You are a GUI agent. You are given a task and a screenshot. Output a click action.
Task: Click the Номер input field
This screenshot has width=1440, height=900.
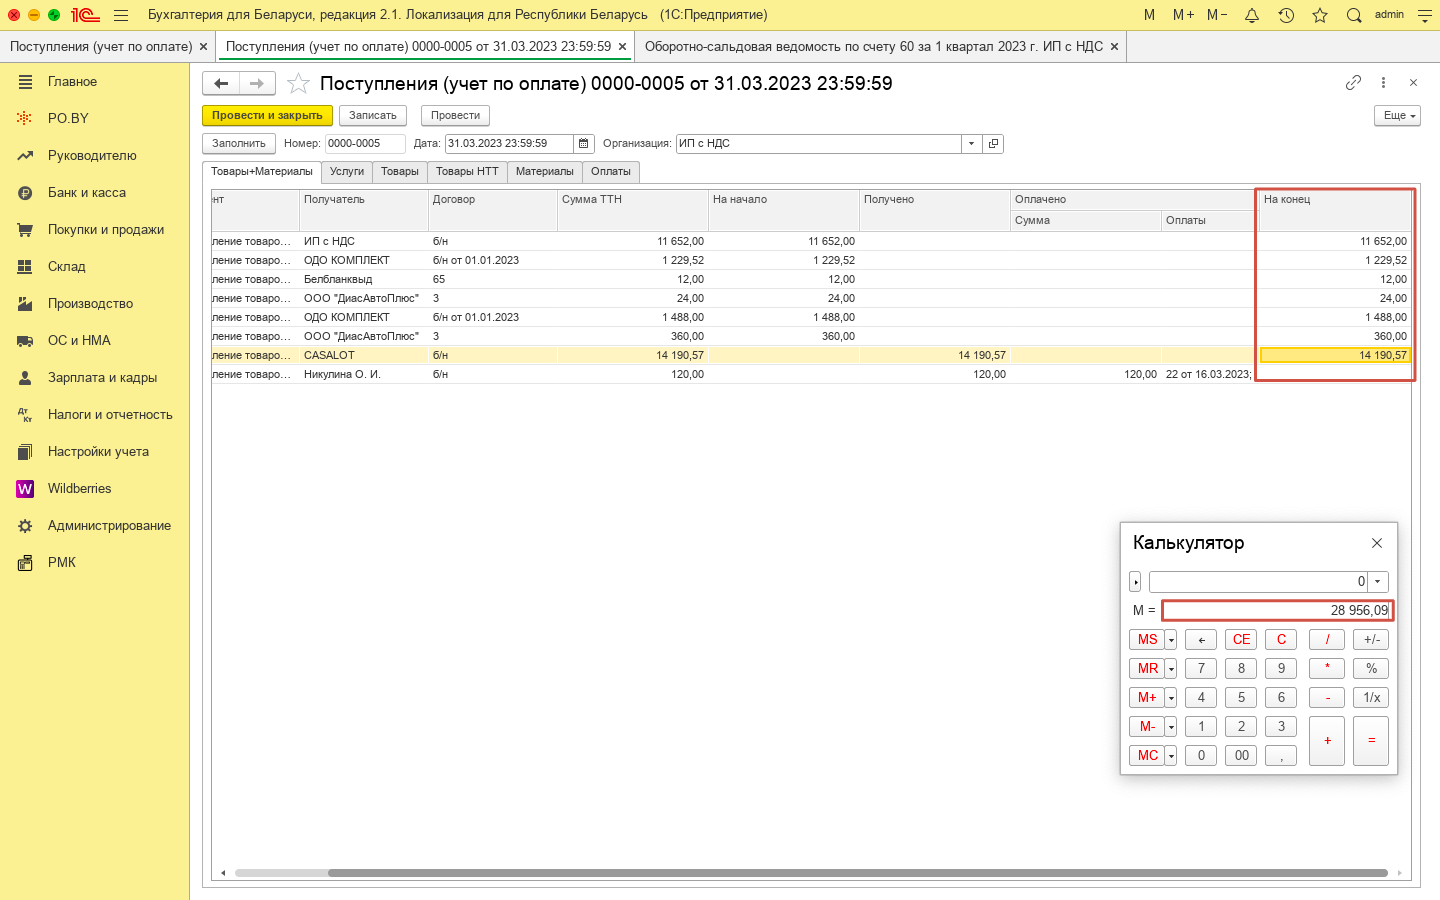pyautogui.click(x=364, y=144)
